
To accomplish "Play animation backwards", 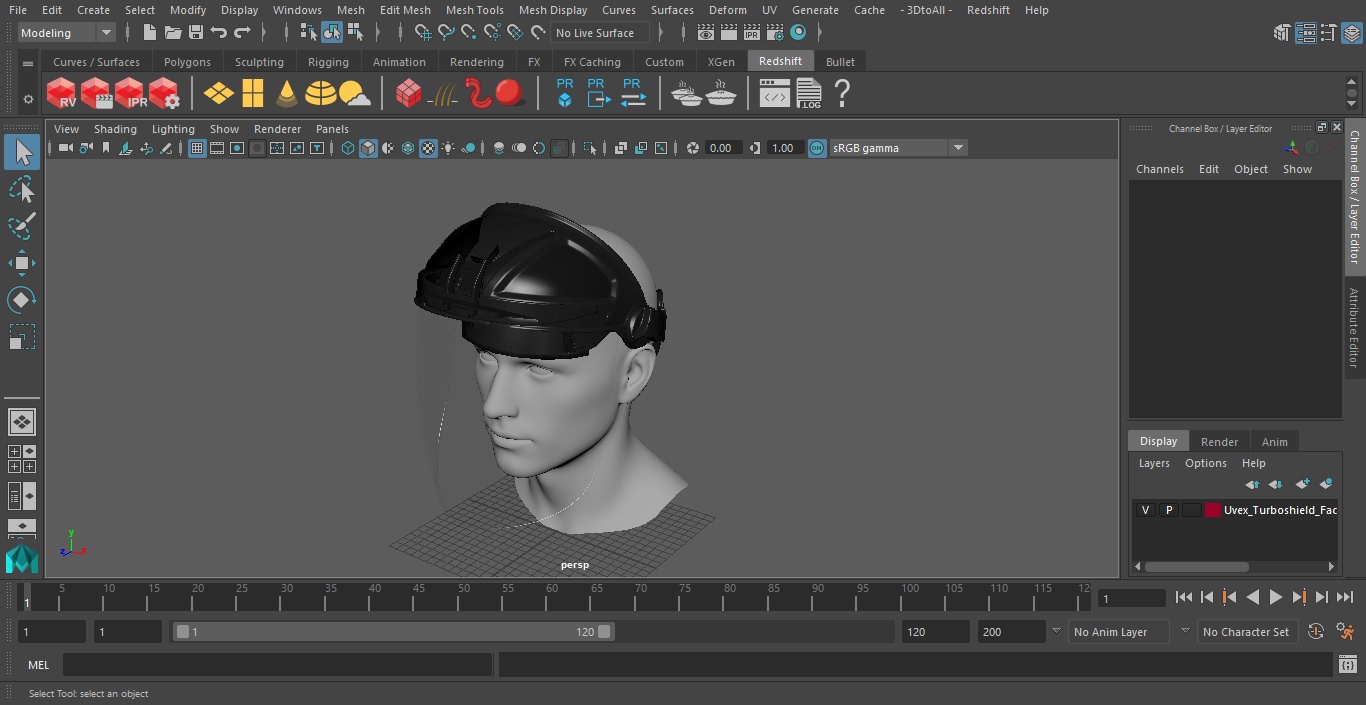I will click(x=1252, y=597).
